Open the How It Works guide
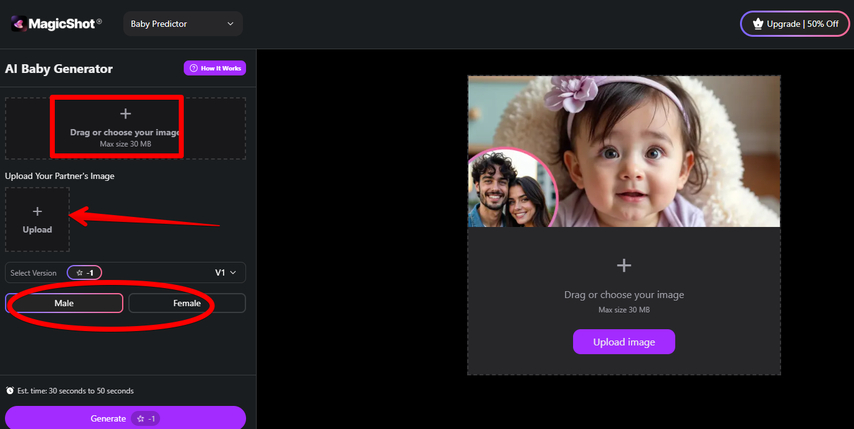Screen dimensions: 854x429 pos(215,68)
